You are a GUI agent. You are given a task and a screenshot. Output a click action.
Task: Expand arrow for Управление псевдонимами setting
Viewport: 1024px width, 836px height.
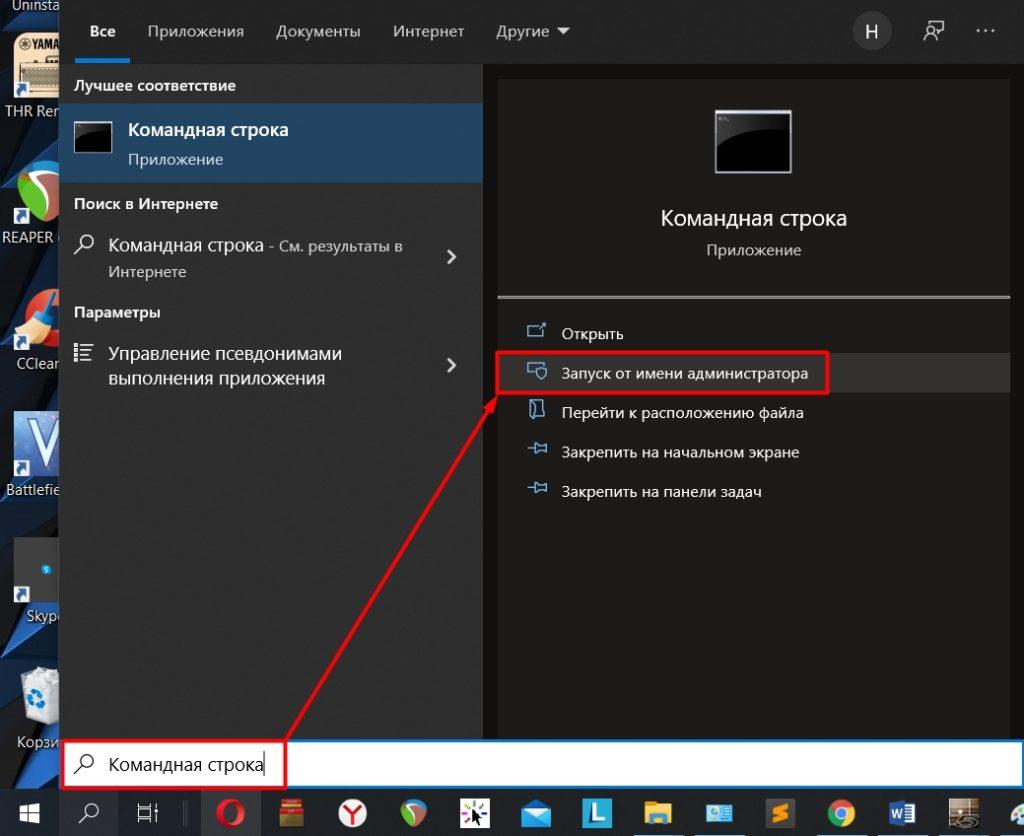[x=451, y=365]
